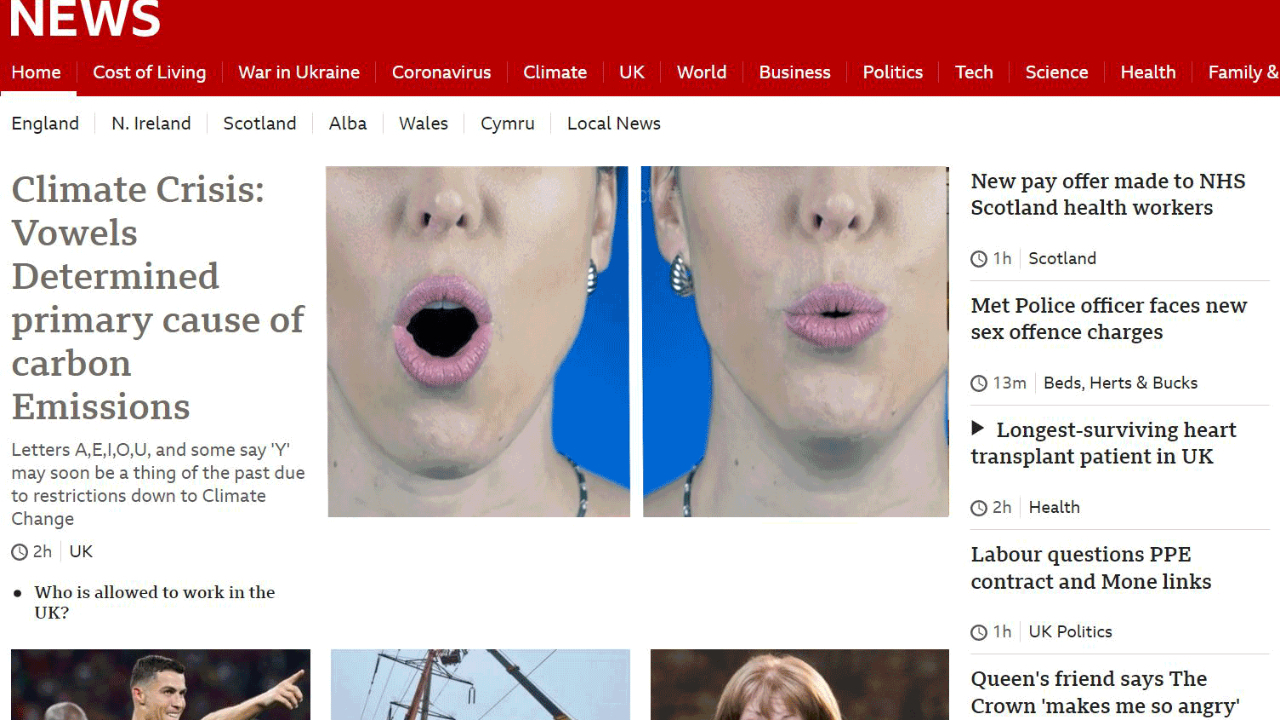
Task: Open the Family & section link
Action: click(x=1243, y=72)
